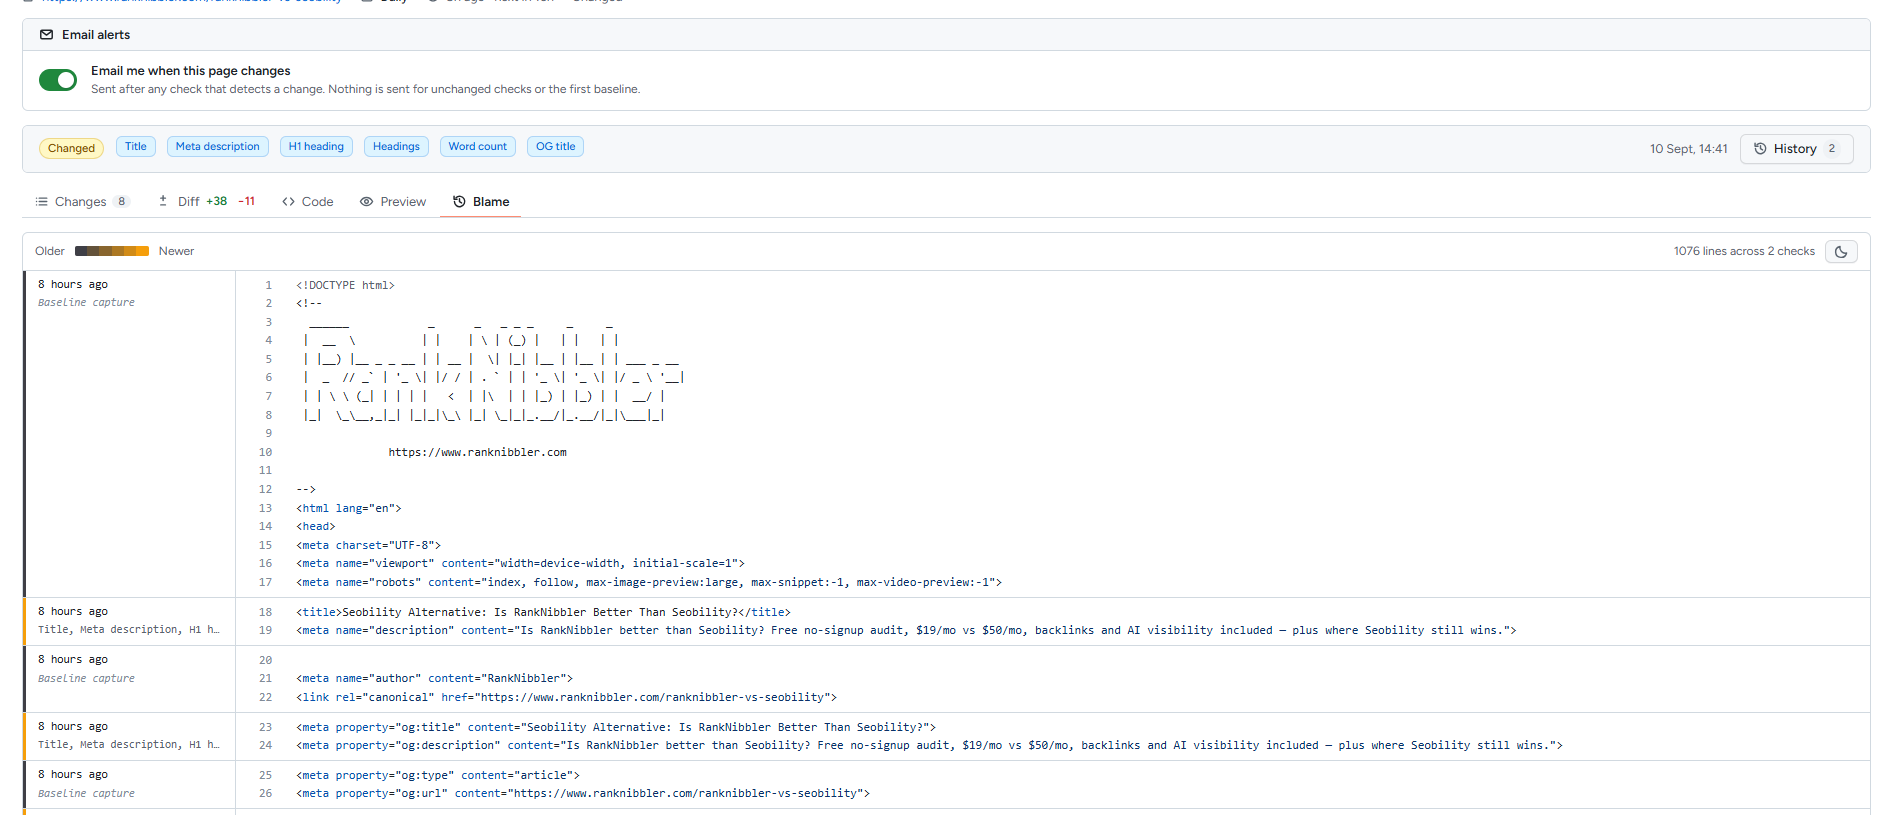The height and width of the screenshot is (815, 1891).
Task: Click the https://www.ranknibbler.com URL on line 10
Action: coord(477,452)
